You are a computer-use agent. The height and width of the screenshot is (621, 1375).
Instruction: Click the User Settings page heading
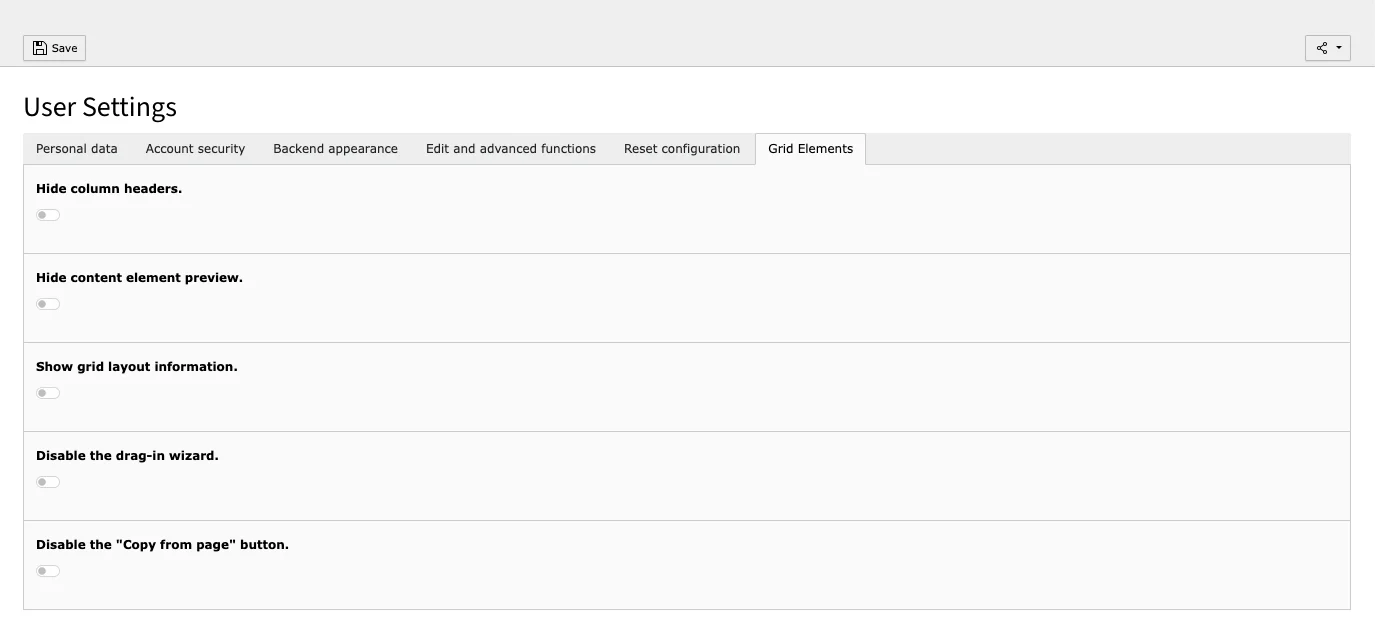100,107
